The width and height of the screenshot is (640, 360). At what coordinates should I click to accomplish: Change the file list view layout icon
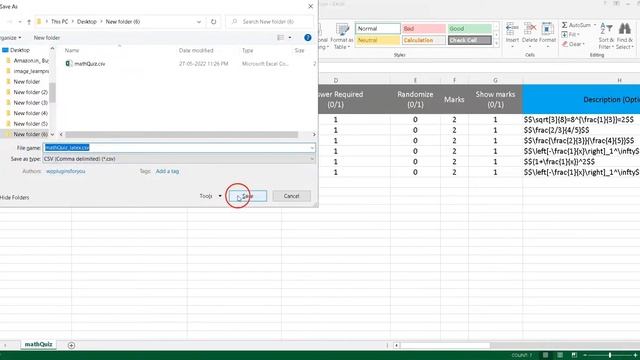280,38
